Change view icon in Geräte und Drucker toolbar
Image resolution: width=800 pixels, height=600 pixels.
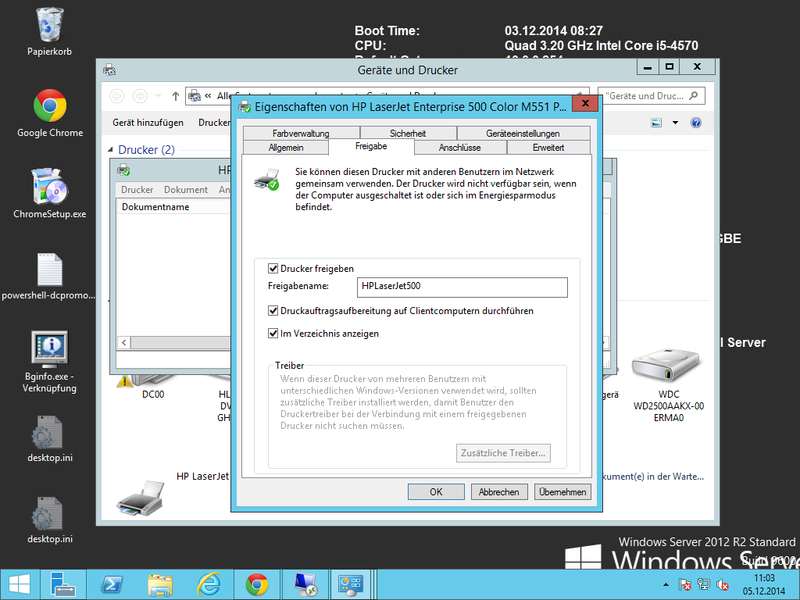coord(656,123)
